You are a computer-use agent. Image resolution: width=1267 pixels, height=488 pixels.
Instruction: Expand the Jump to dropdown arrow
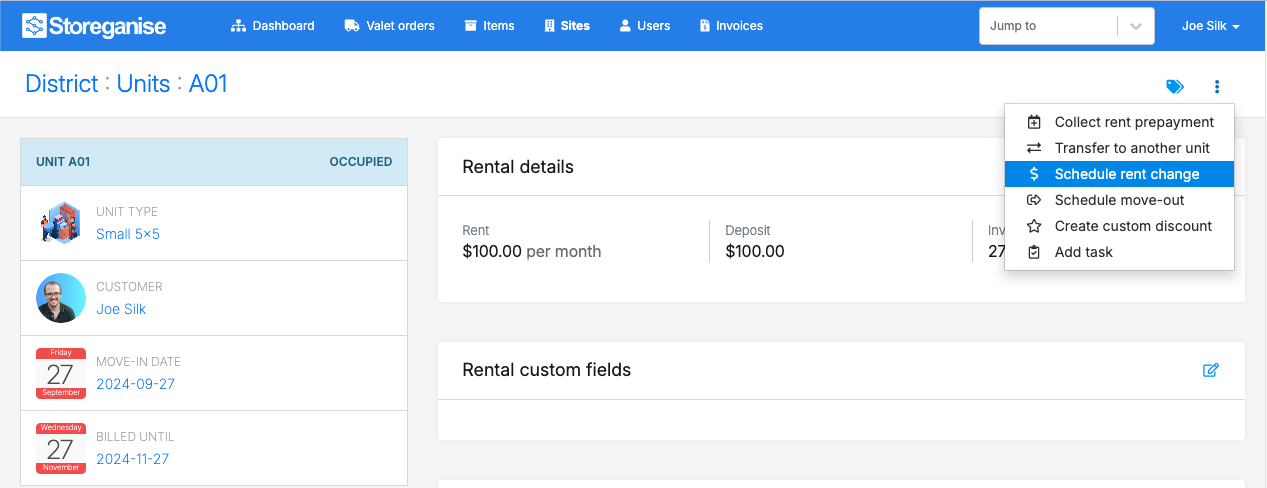(1135, 26)
